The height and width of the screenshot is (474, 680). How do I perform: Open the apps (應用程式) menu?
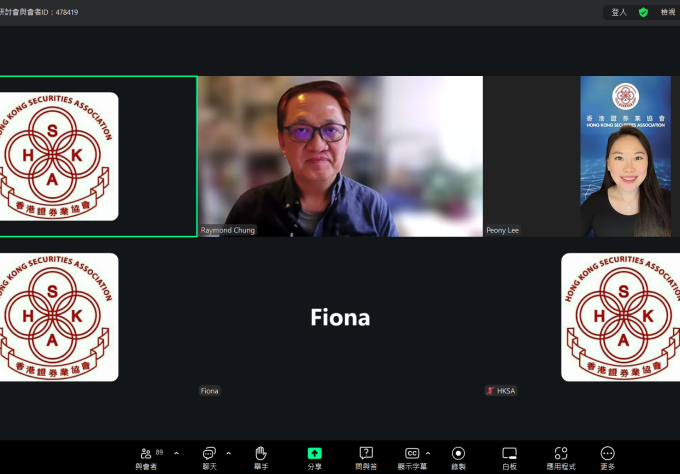561,456
